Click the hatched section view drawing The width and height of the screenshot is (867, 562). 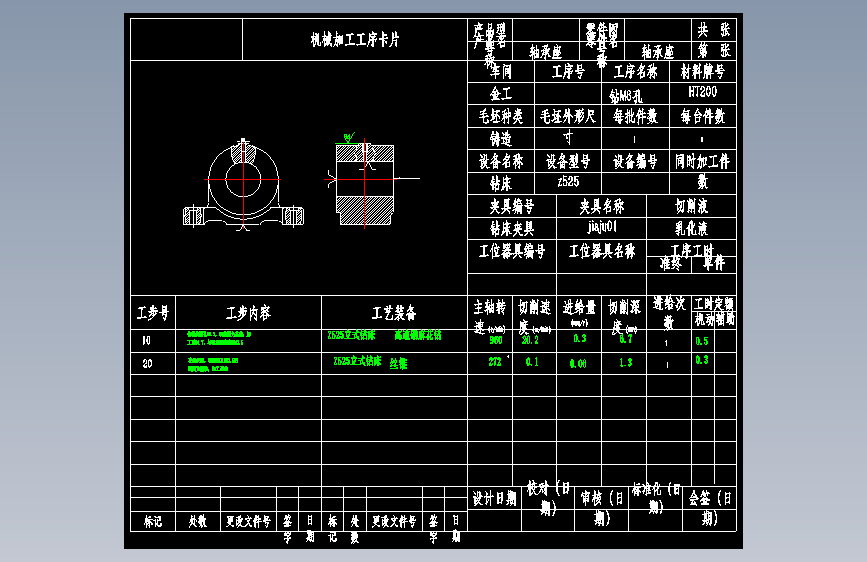coord(365,183)
